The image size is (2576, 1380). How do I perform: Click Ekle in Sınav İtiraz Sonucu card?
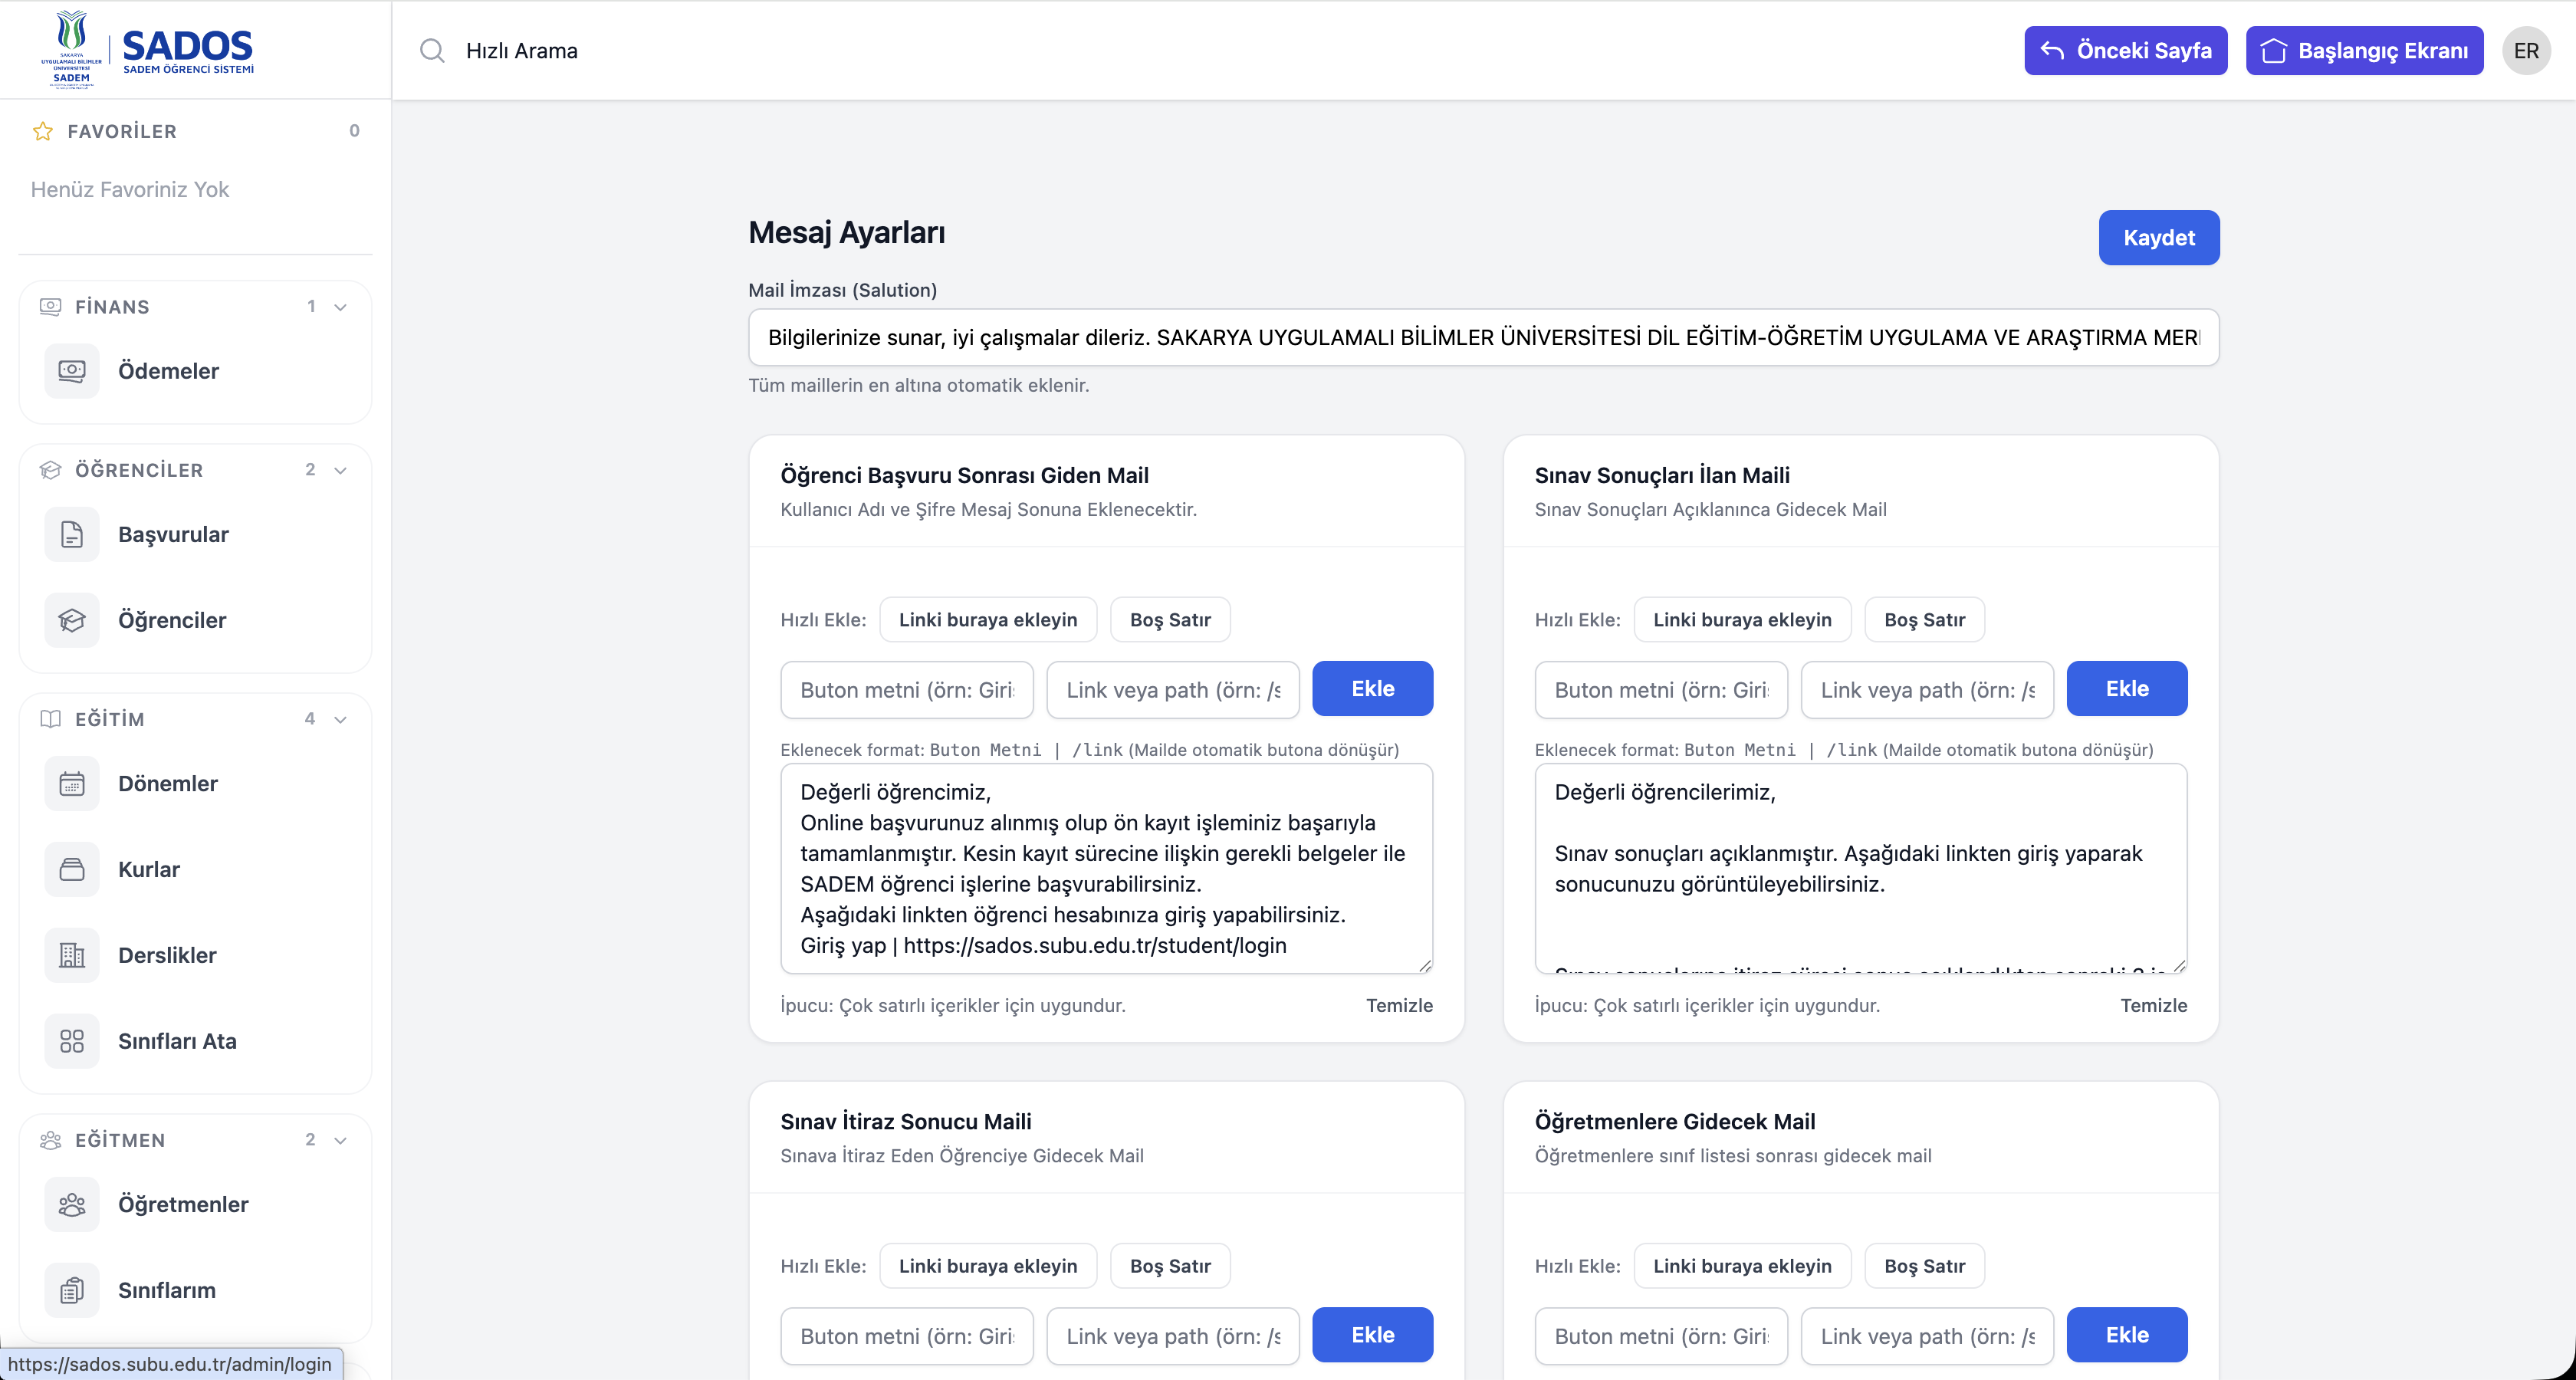click(1373, 1334)
